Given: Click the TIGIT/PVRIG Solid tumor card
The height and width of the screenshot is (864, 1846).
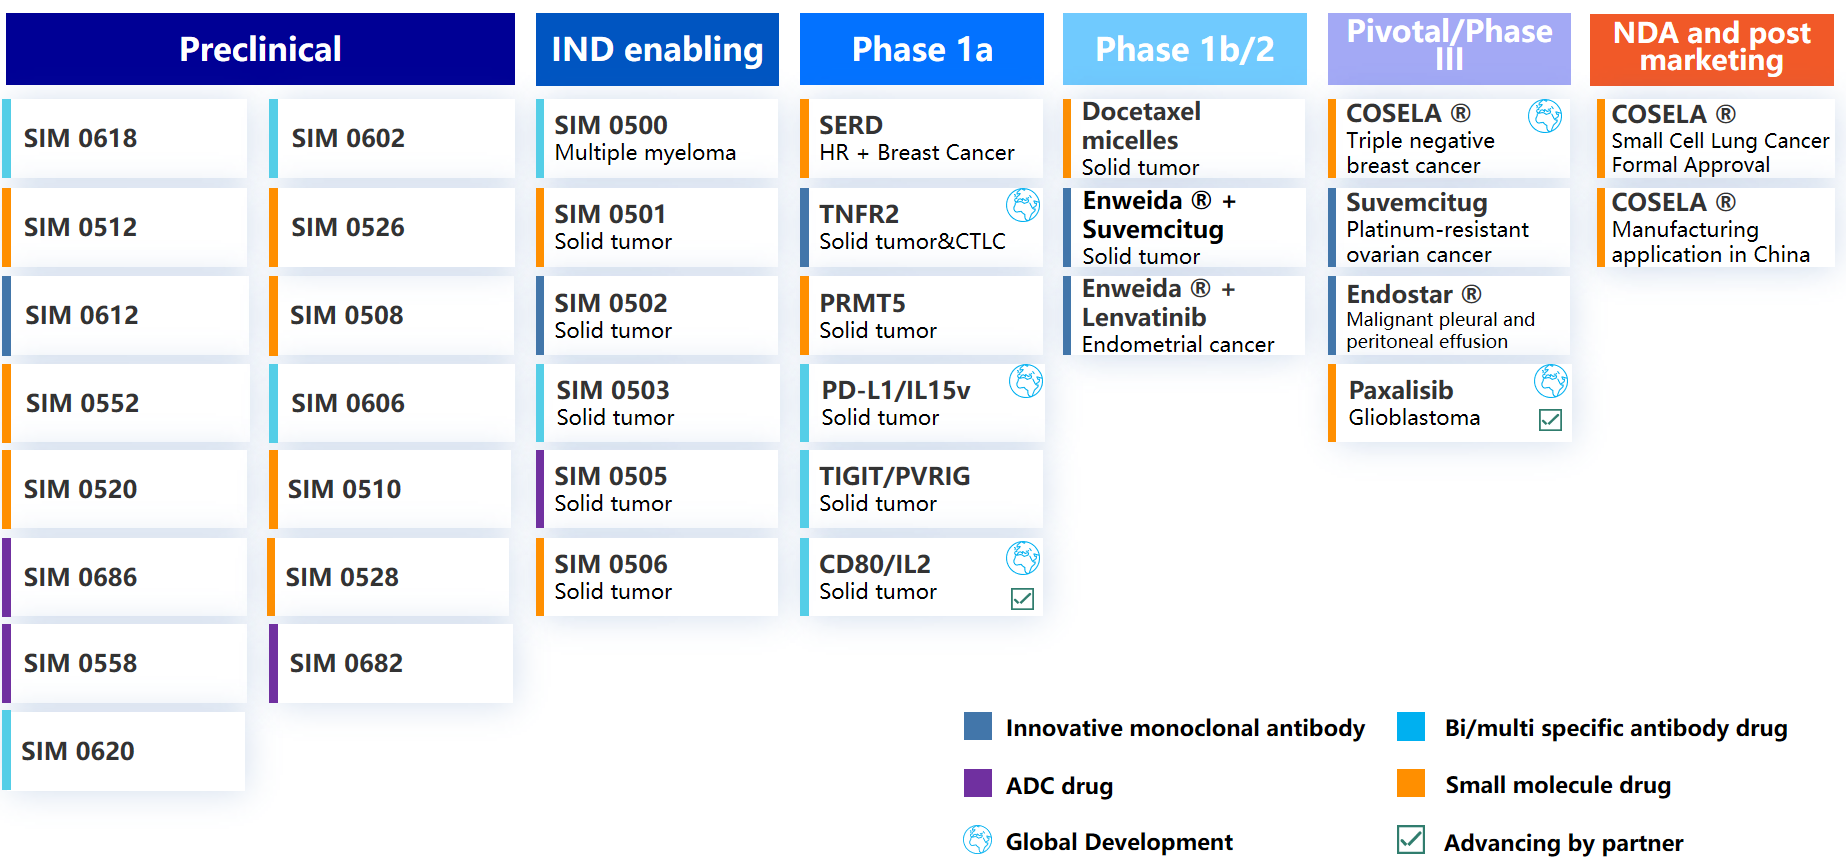Looking at the screenshot, I should pos(921,489).
